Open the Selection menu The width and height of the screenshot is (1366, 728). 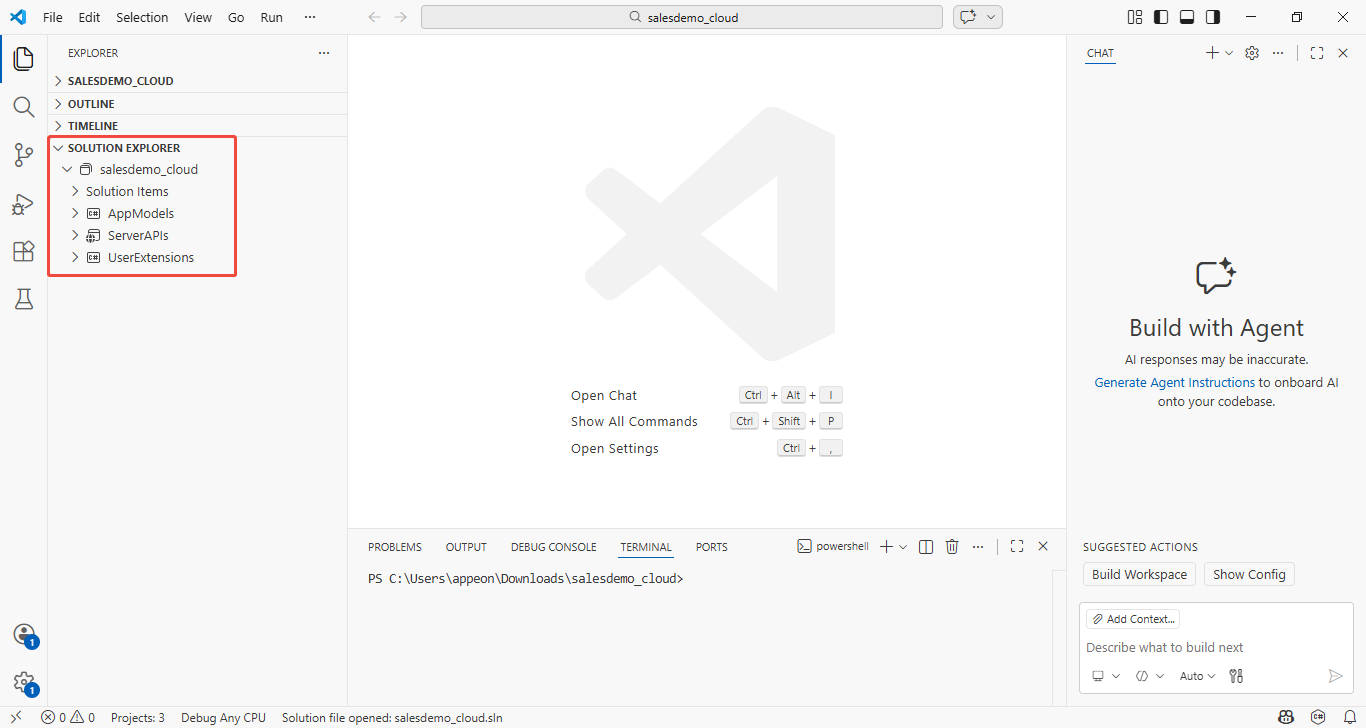(142, 17)
